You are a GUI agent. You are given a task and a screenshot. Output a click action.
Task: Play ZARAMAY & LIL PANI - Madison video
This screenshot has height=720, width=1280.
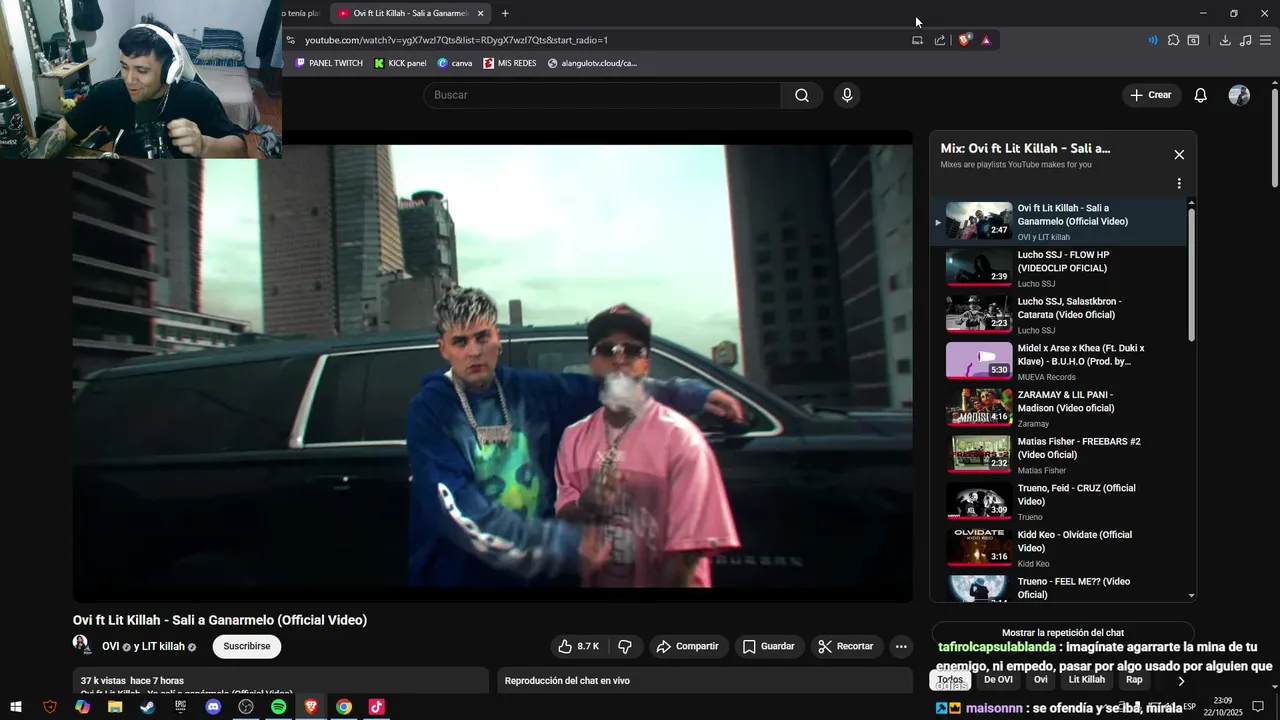coord(1060,408)
